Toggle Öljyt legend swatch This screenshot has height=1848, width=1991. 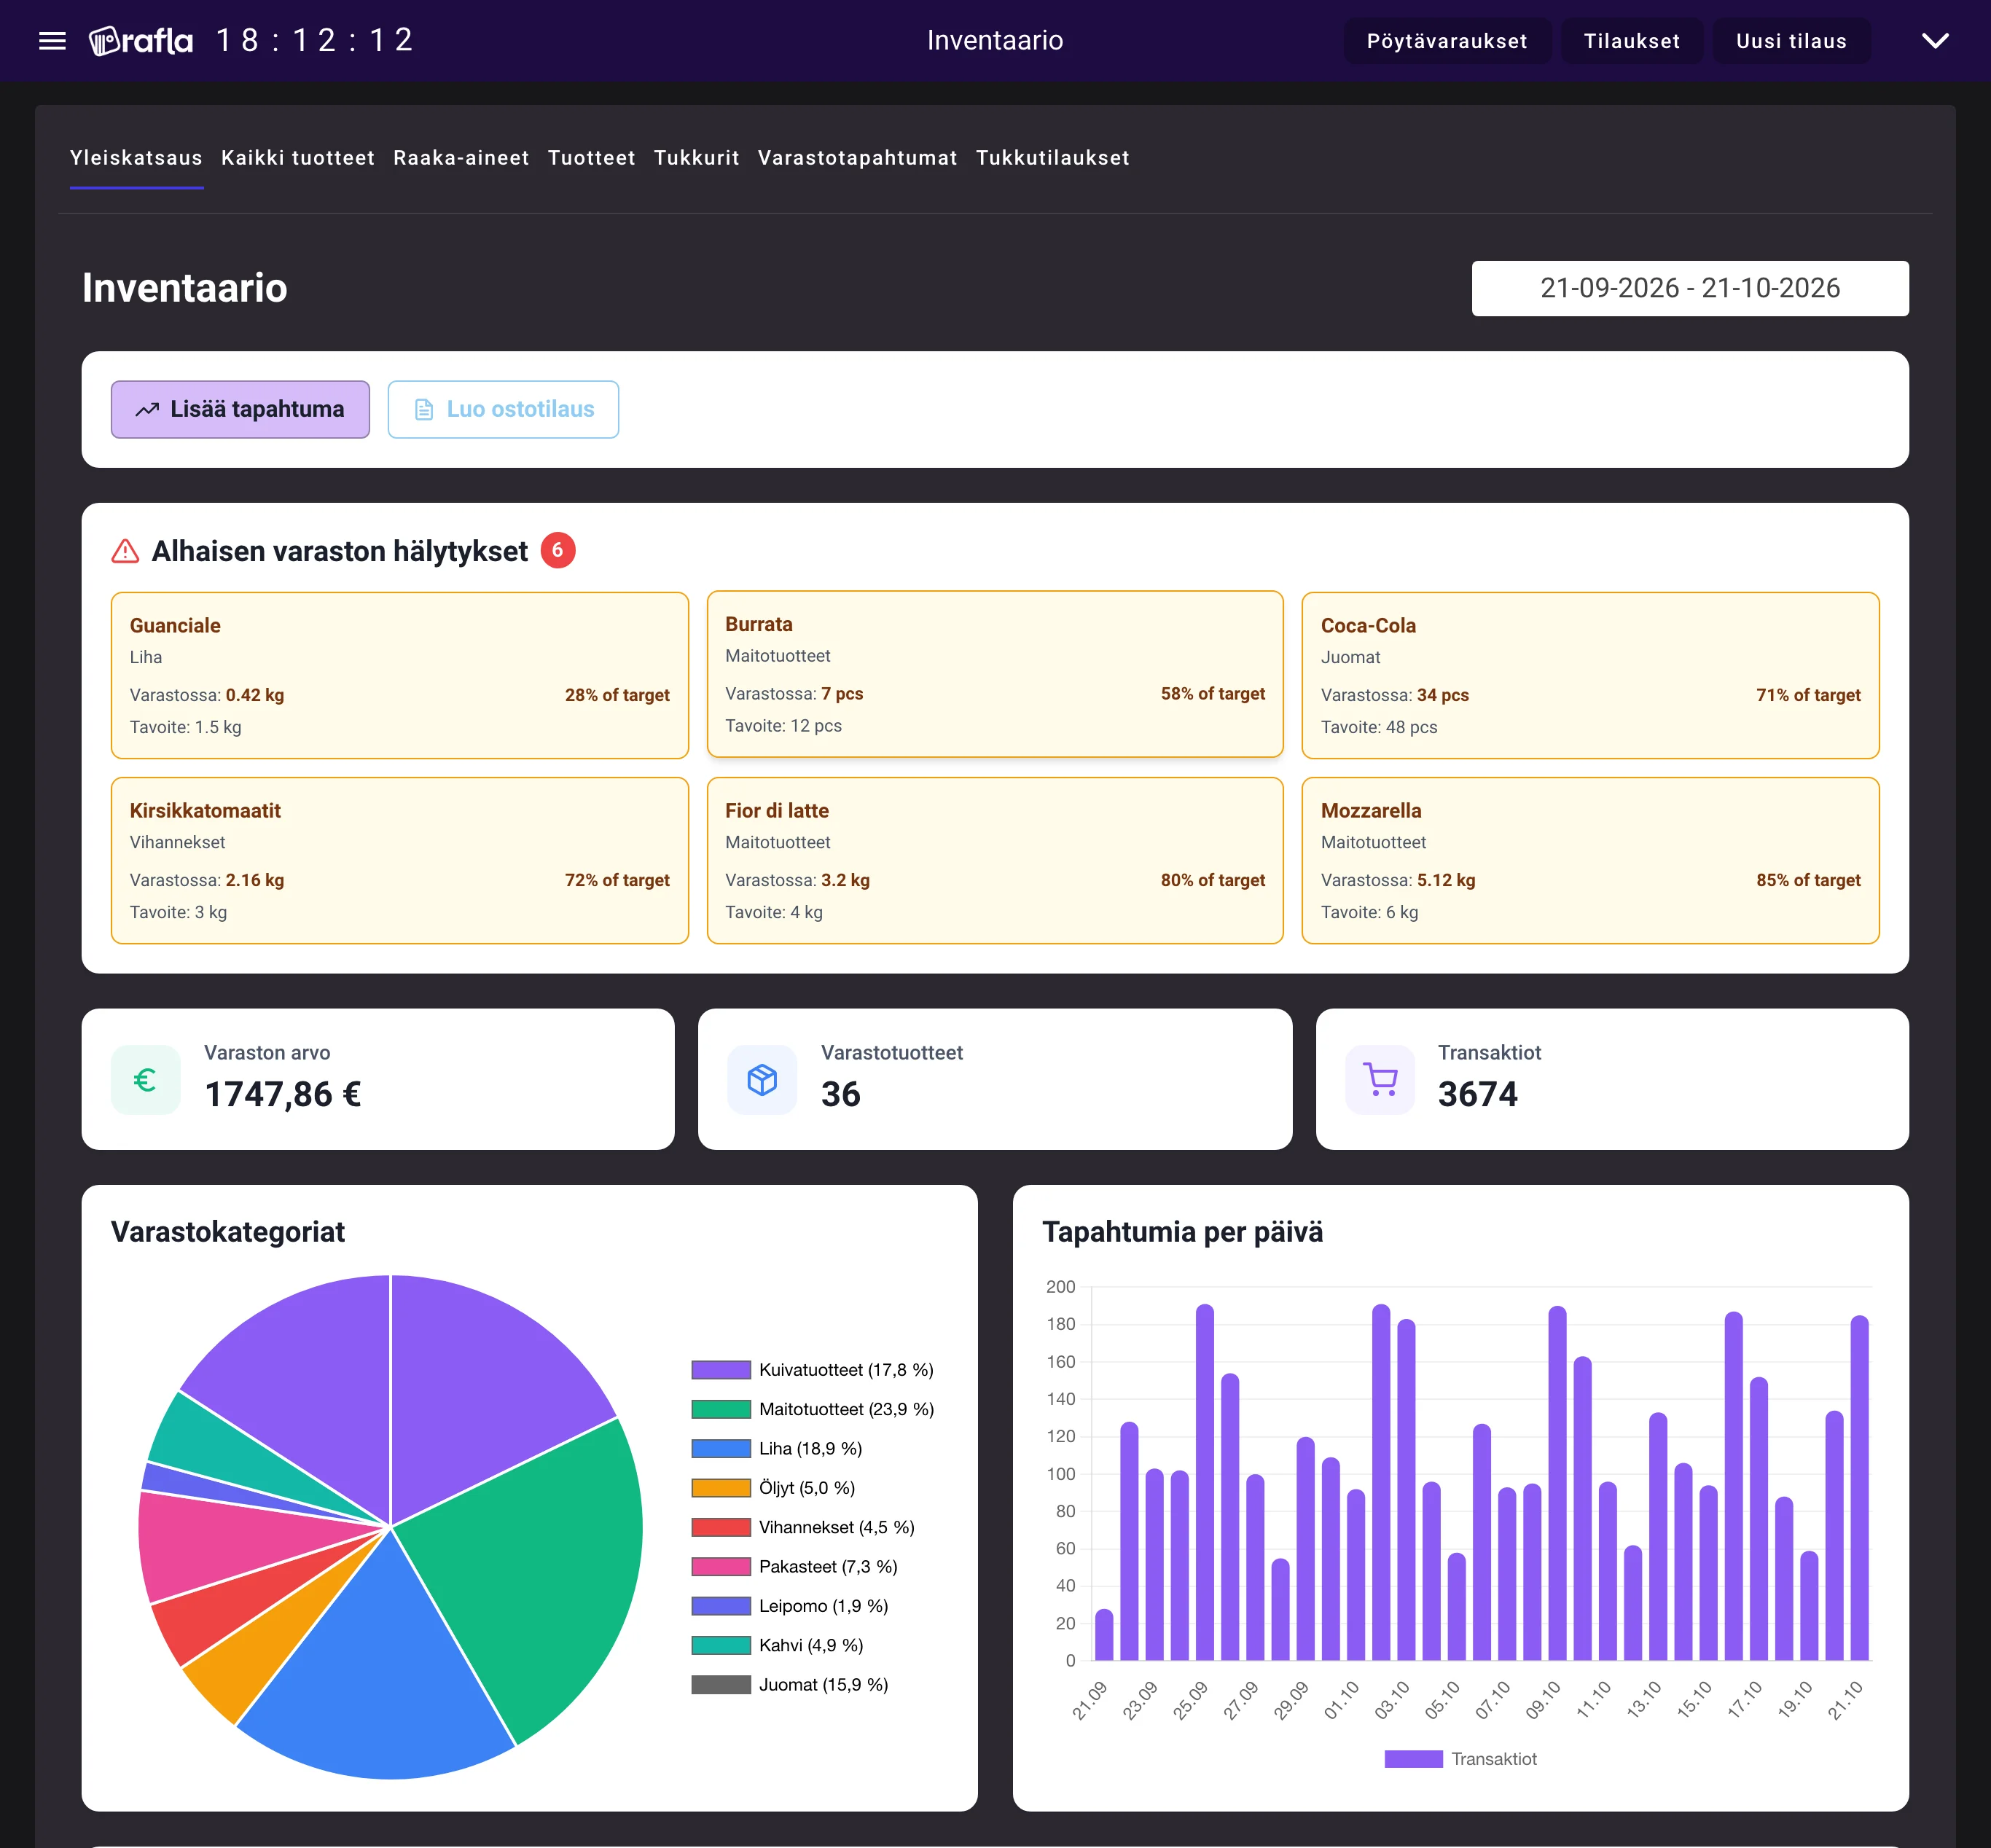720,1488
